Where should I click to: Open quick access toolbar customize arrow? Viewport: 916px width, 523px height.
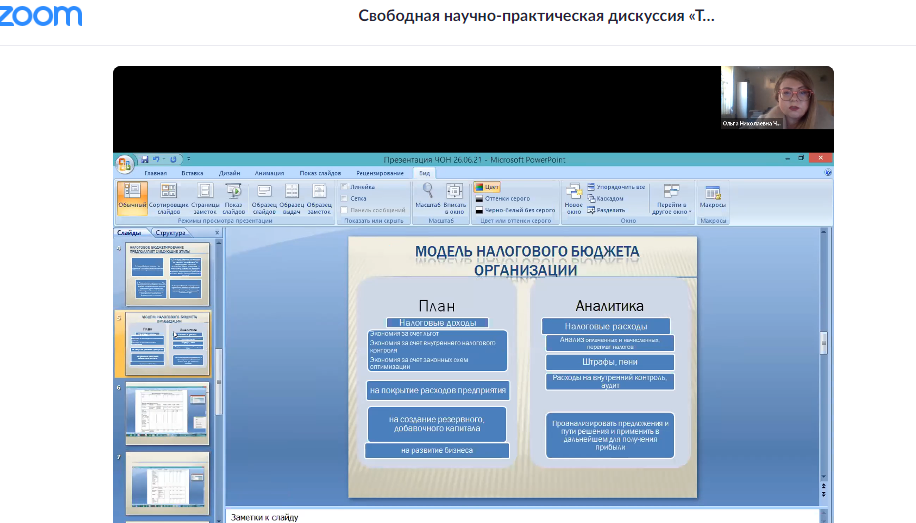pyautogui.click(x=190, y=159)
